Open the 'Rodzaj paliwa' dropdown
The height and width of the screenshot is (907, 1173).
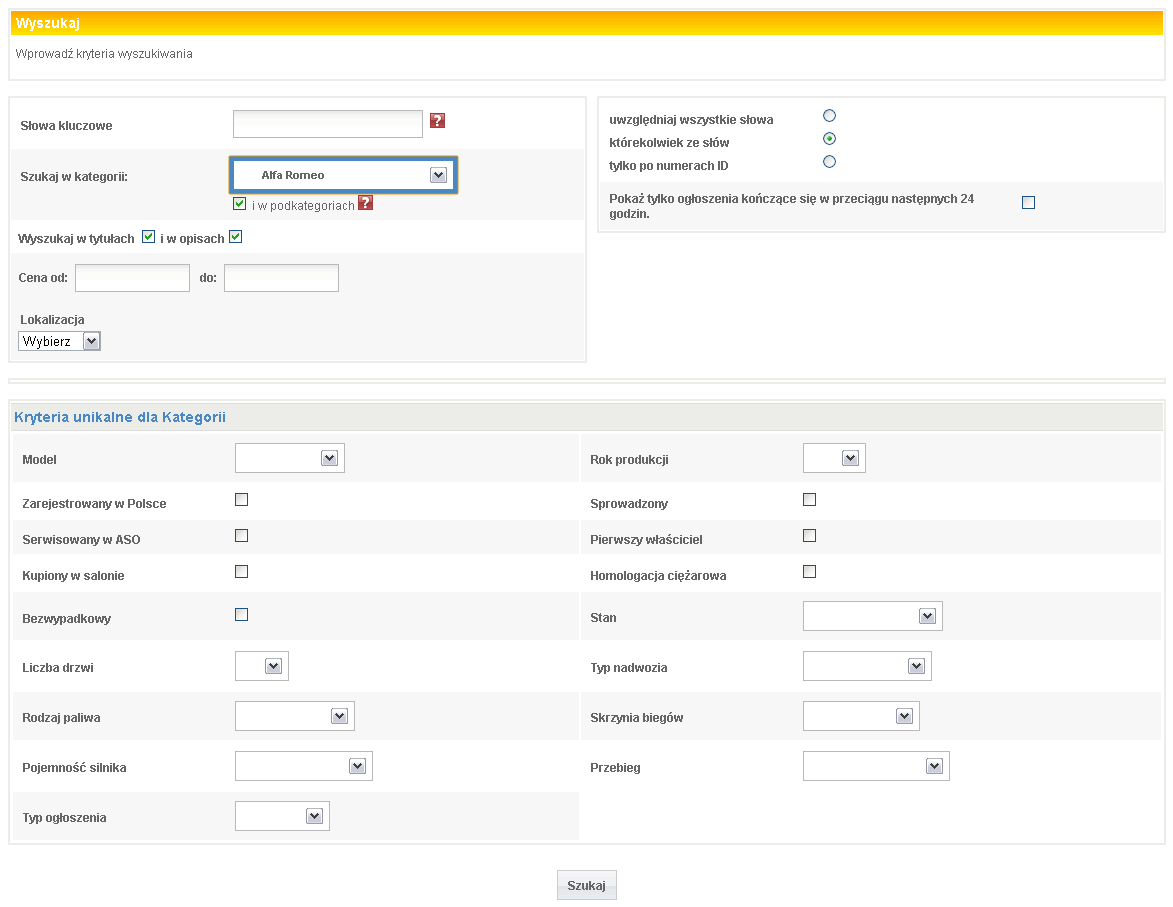point(295,716)
